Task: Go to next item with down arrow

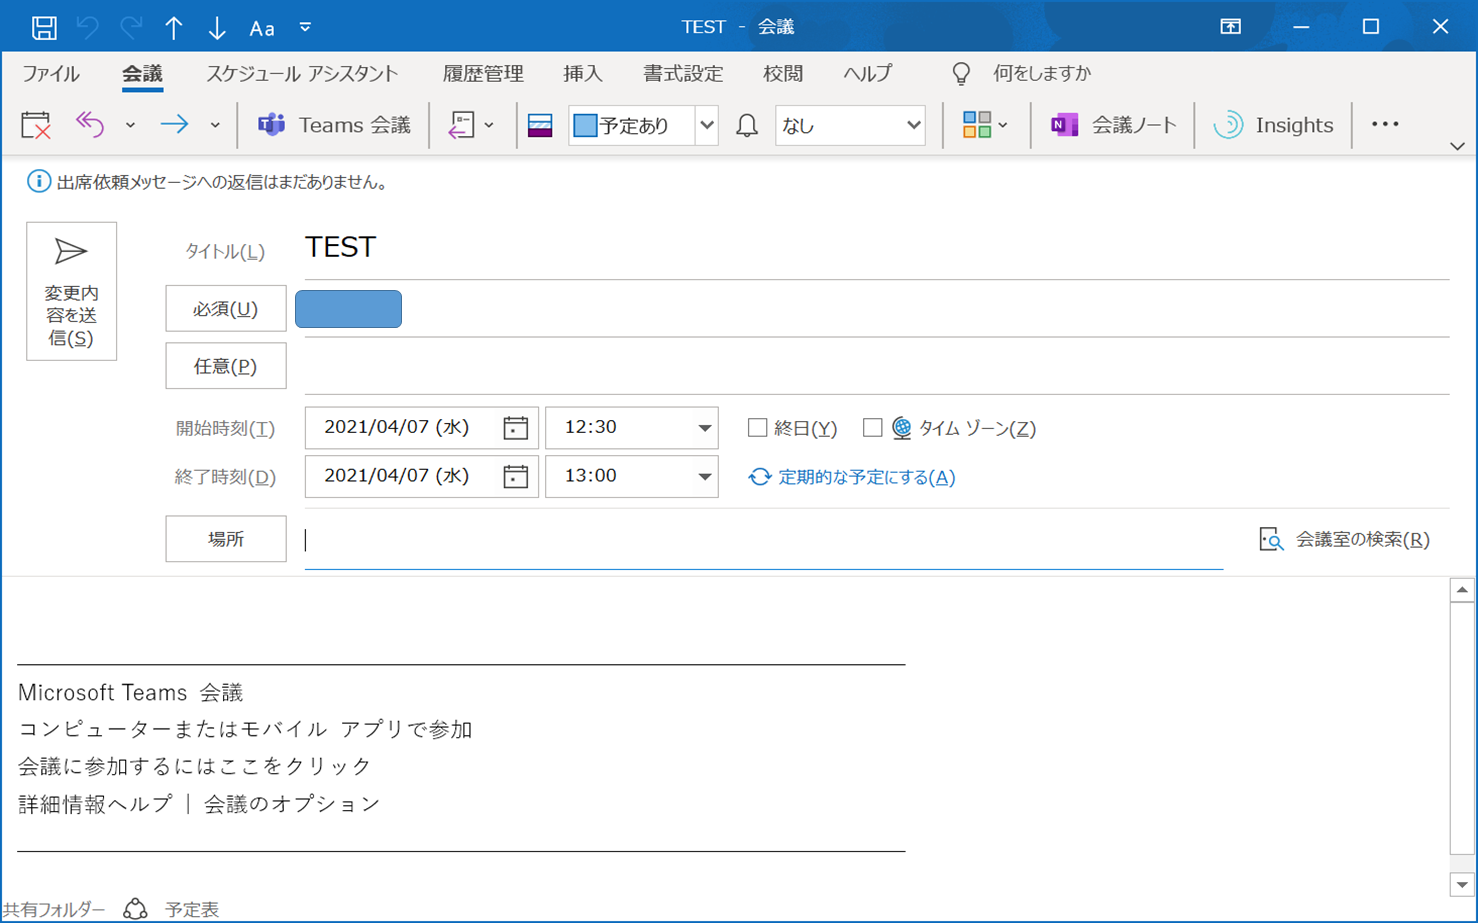Action: (x=217, y=27)
